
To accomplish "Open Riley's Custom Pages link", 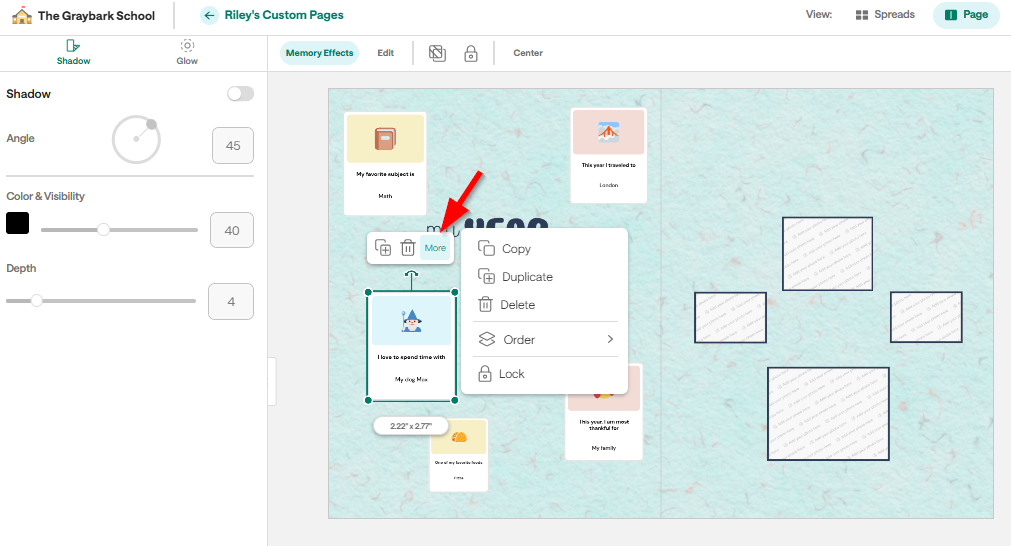I will point(284,15).
